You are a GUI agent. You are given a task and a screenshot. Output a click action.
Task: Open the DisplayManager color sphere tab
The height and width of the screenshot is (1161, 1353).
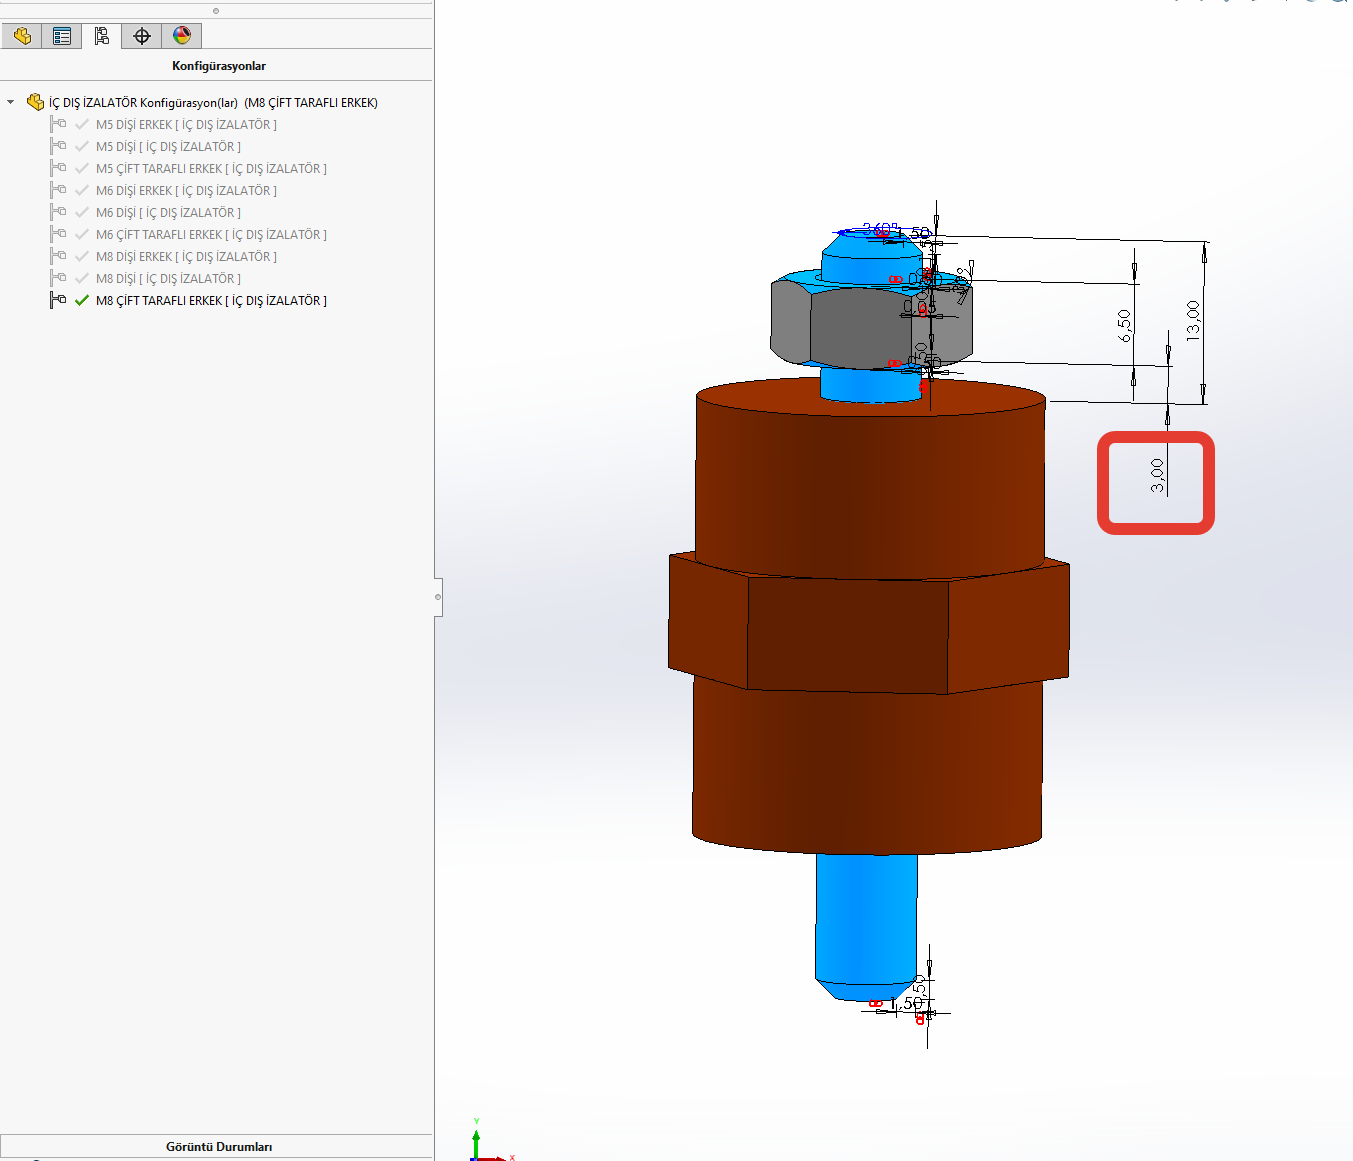[x=182, y=36]
